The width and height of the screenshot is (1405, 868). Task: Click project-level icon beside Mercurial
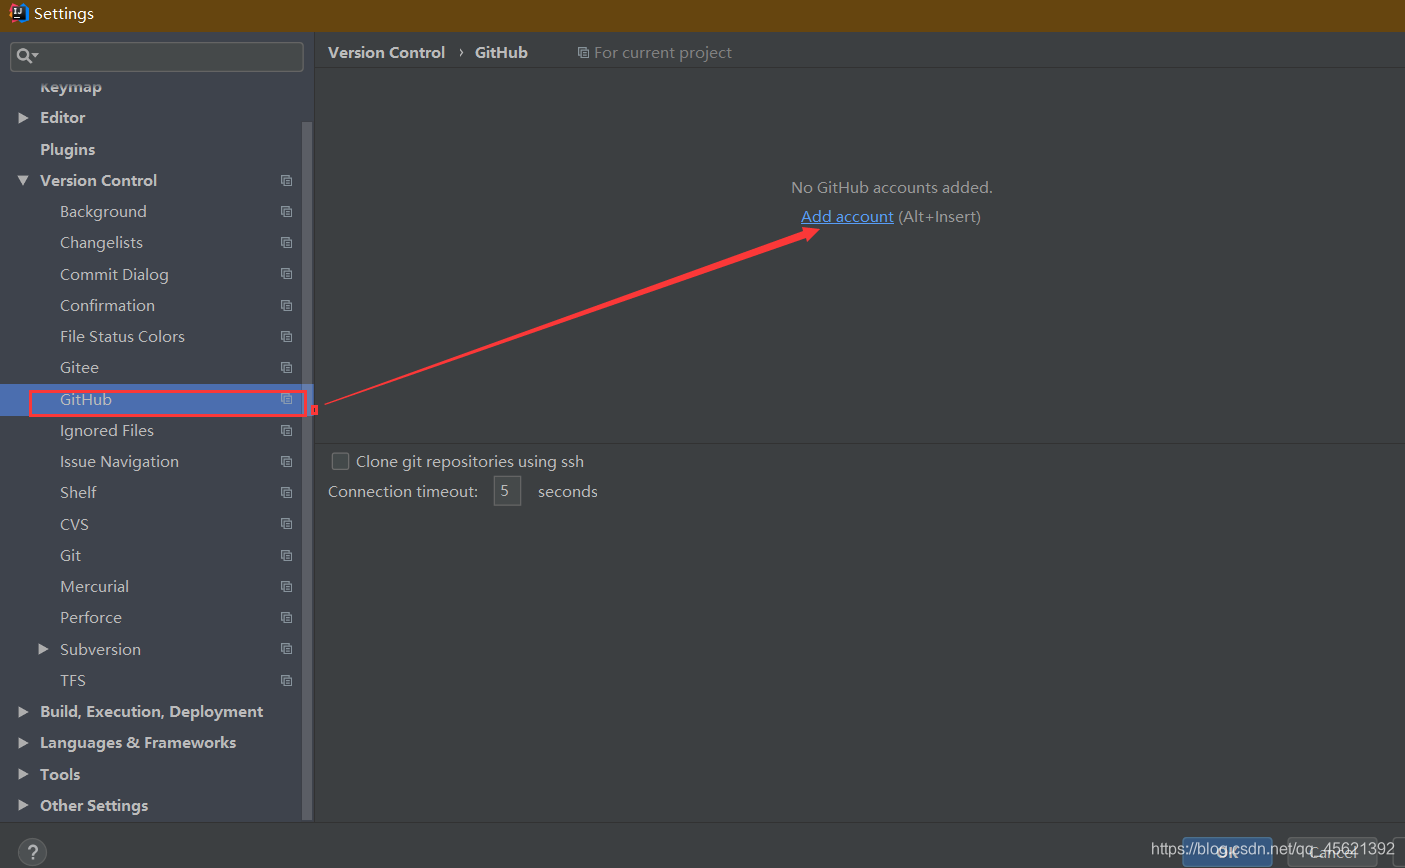286,587
